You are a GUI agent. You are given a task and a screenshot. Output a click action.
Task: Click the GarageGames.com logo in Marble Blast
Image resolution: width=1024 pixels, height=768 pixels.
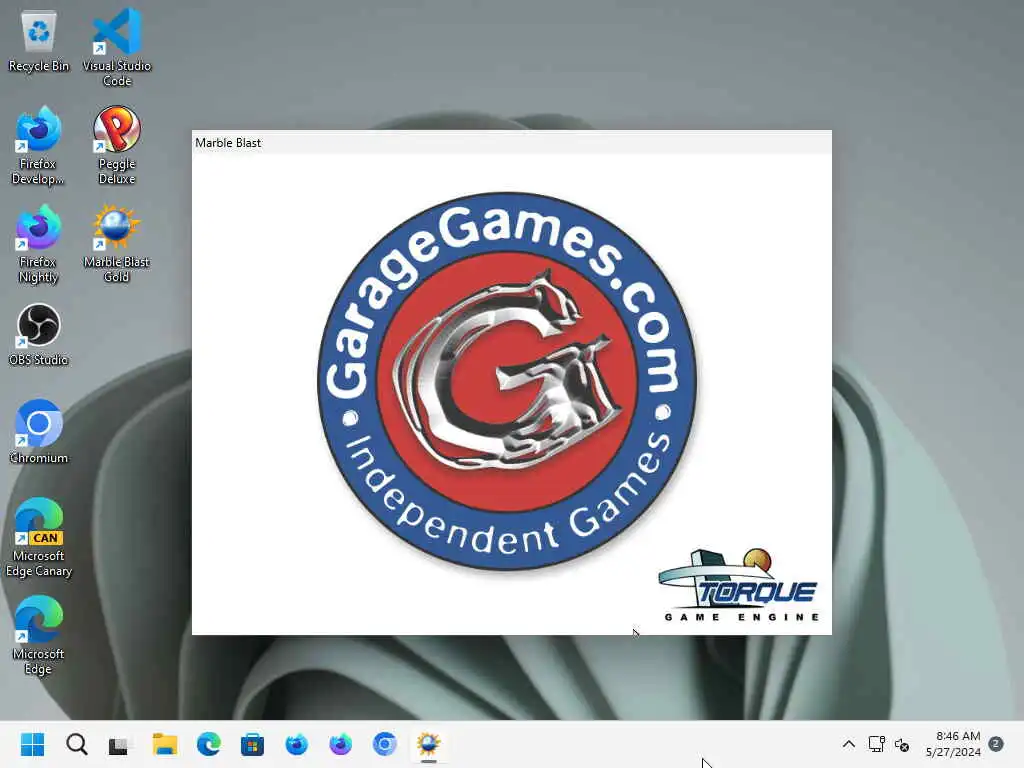point(507,381)
